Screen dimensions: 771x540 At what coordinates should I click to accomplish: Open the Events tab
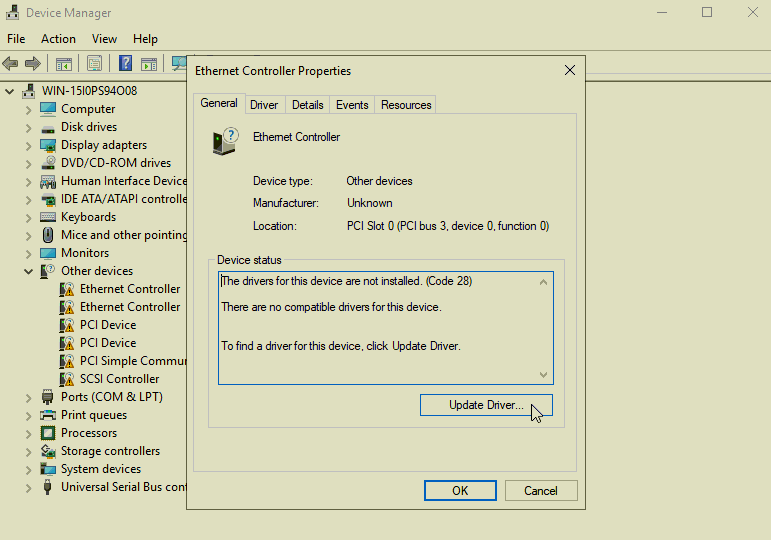point(352,105)
